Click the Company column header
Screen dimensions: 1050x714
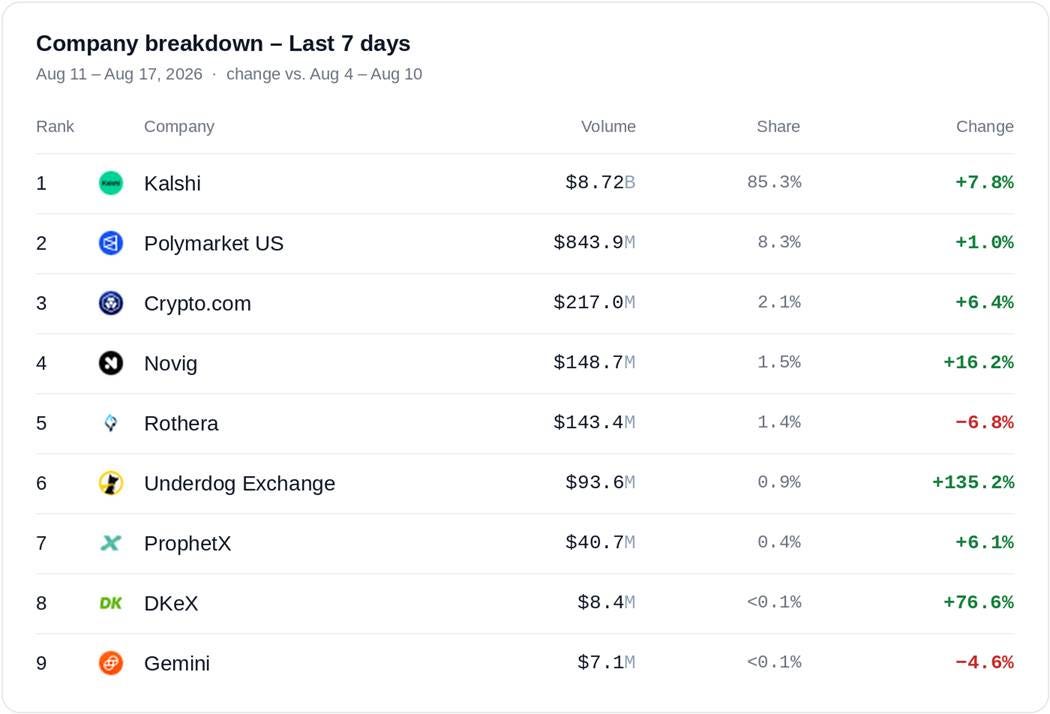point(179,127)
